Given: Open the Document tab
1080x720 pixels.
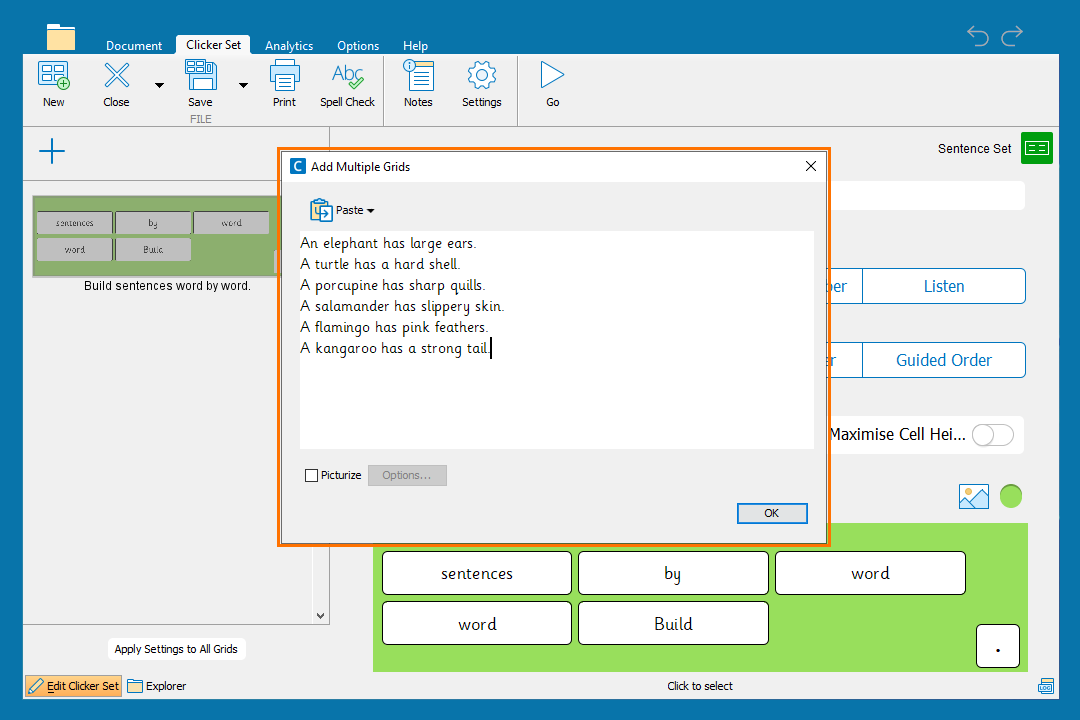Looking at the screenshot, I should click(x=134, y=46).
